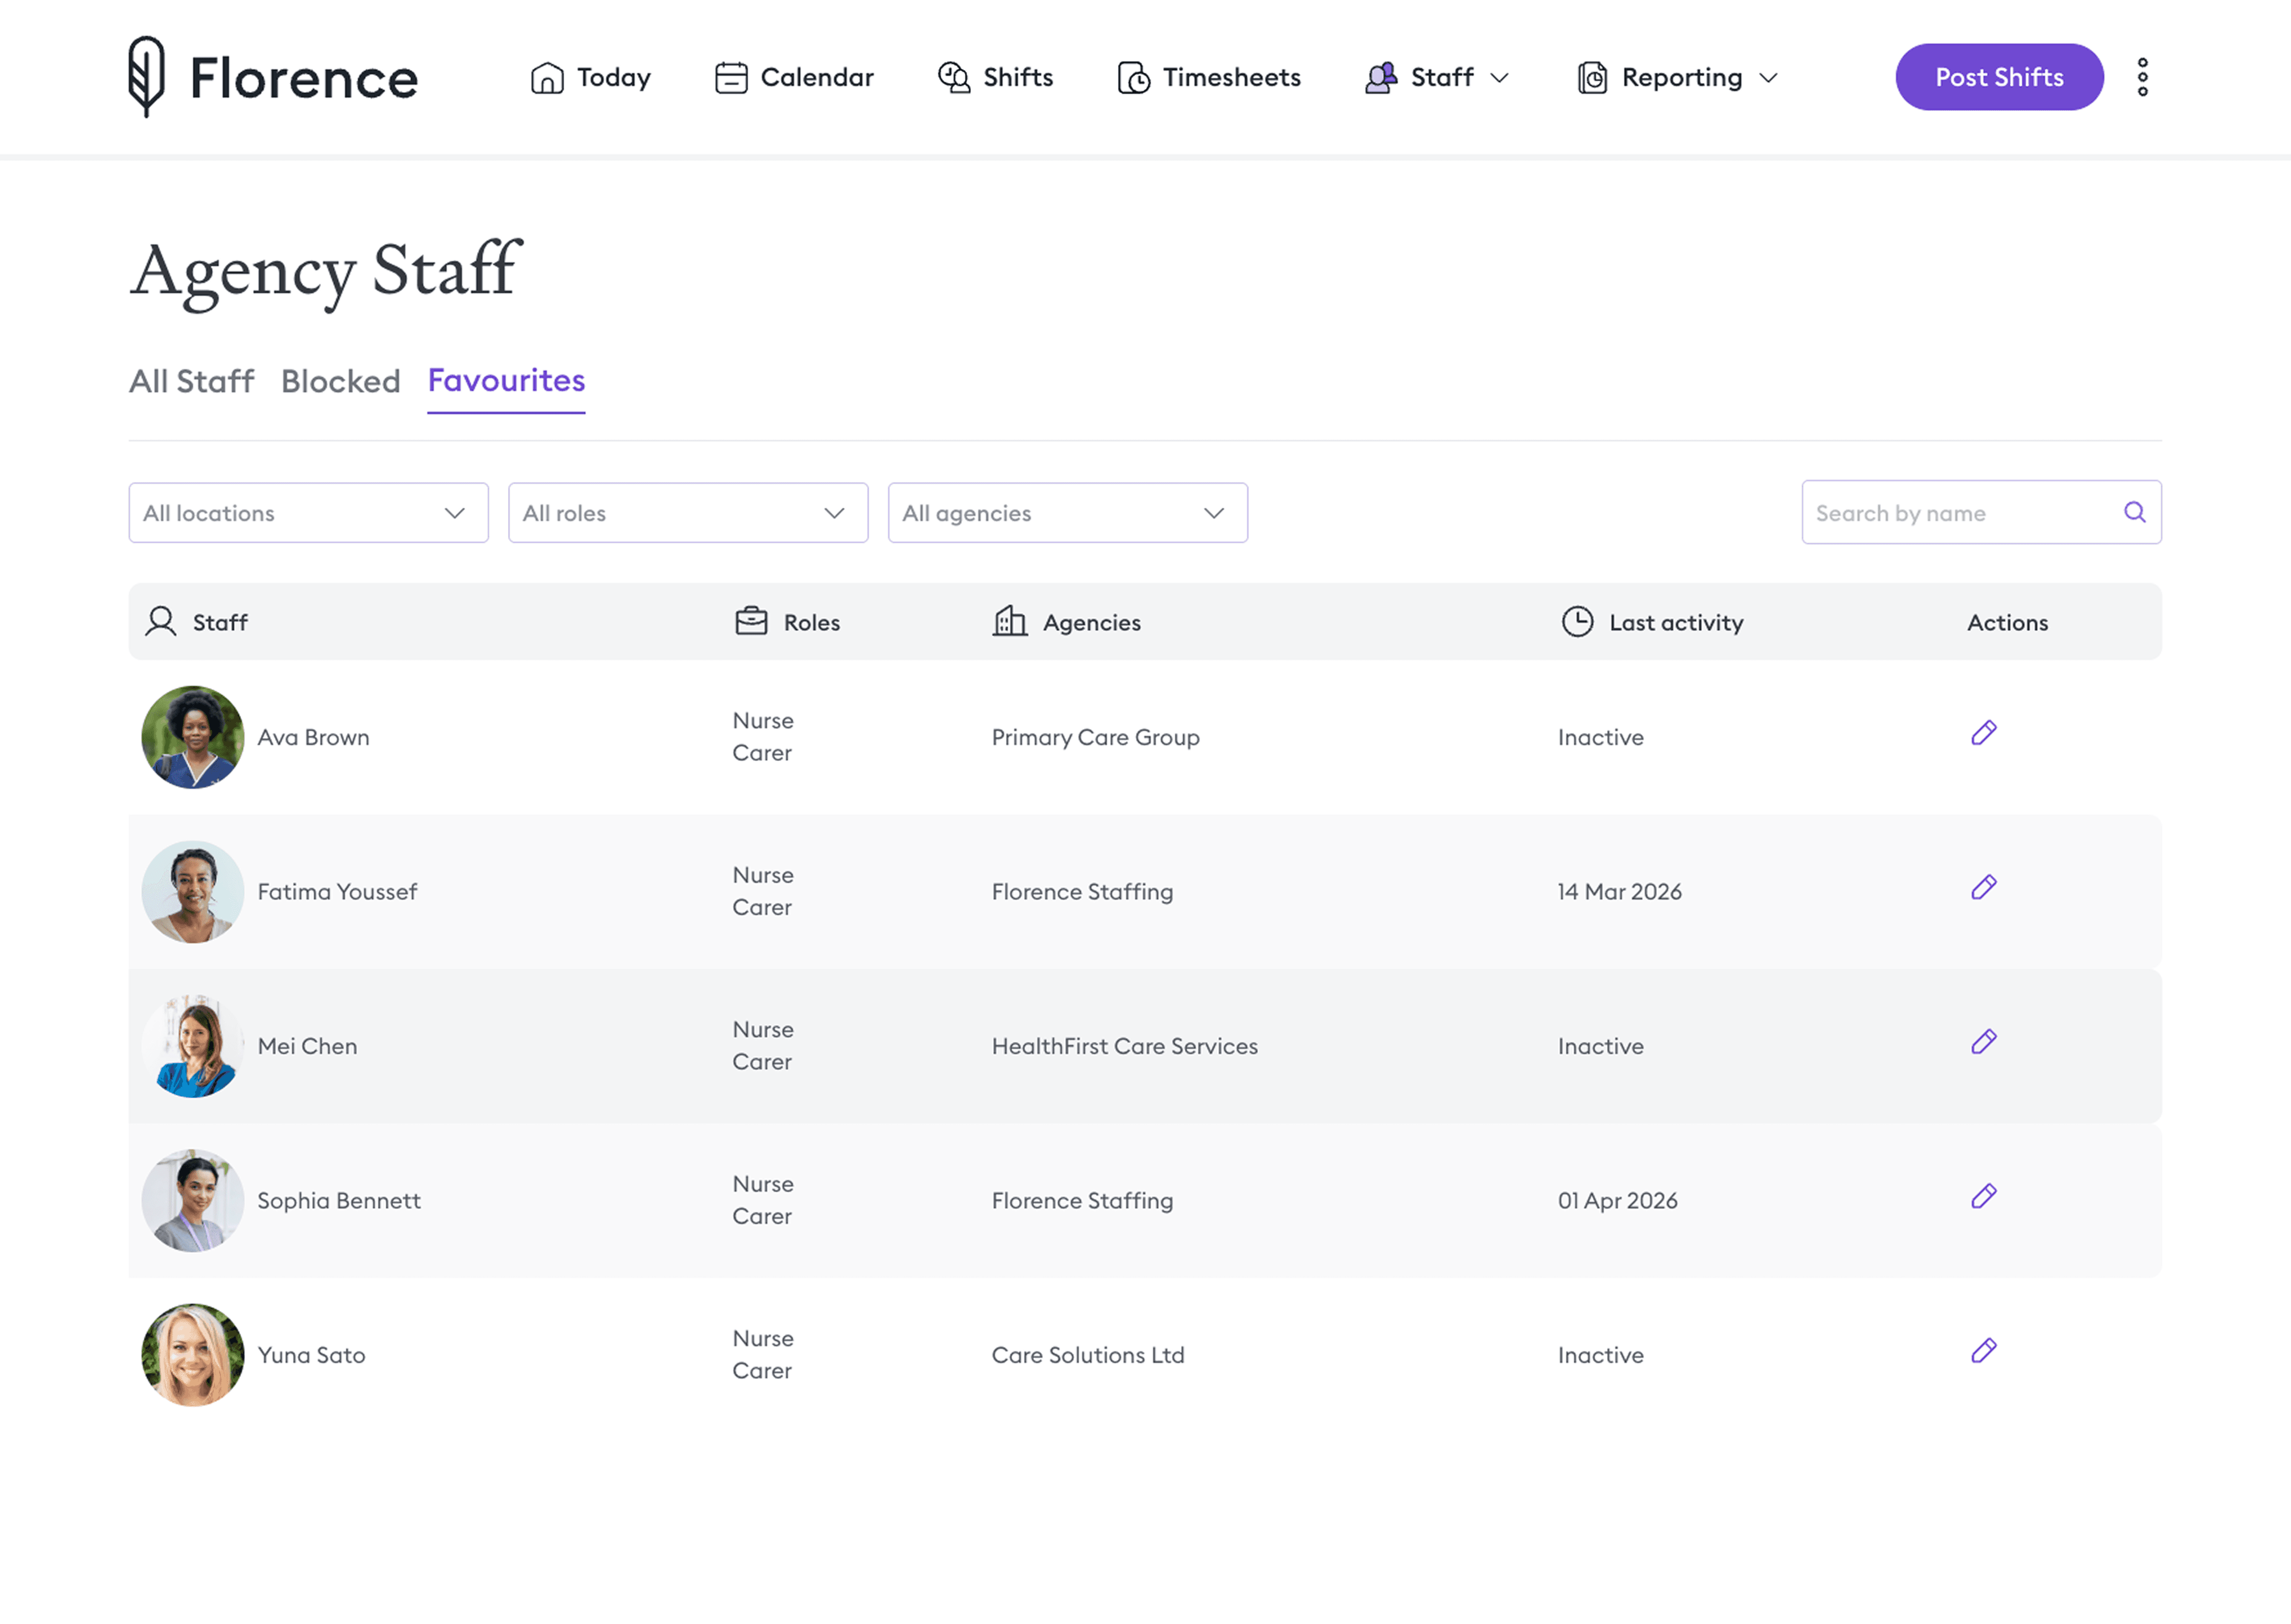The height and width of the screenshot is (1624, 2291).
Task: Switch to the All Staff tab
Action: [191, 381]
